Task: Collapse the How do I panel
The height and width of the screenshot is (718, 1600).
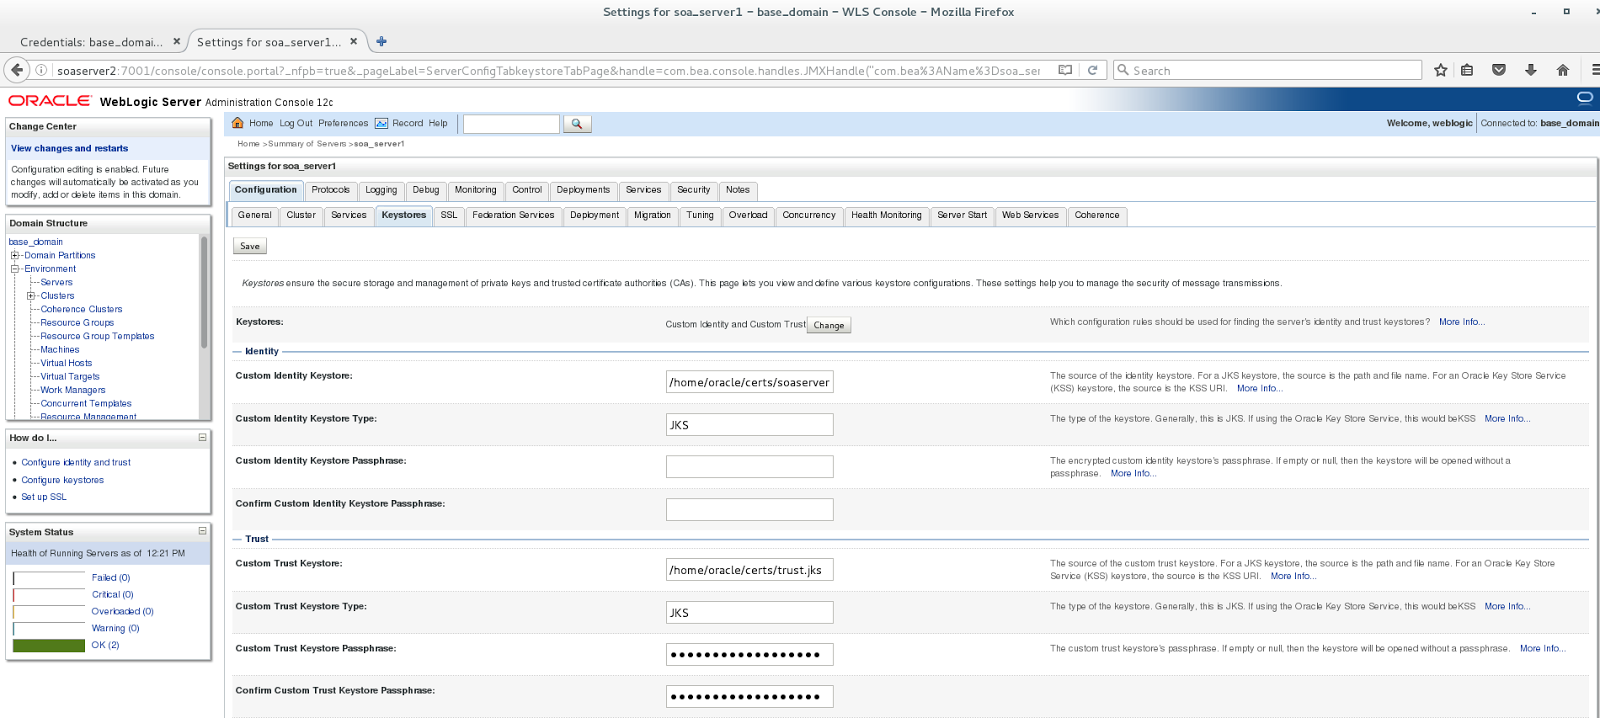Action: (x=202, y=437)
